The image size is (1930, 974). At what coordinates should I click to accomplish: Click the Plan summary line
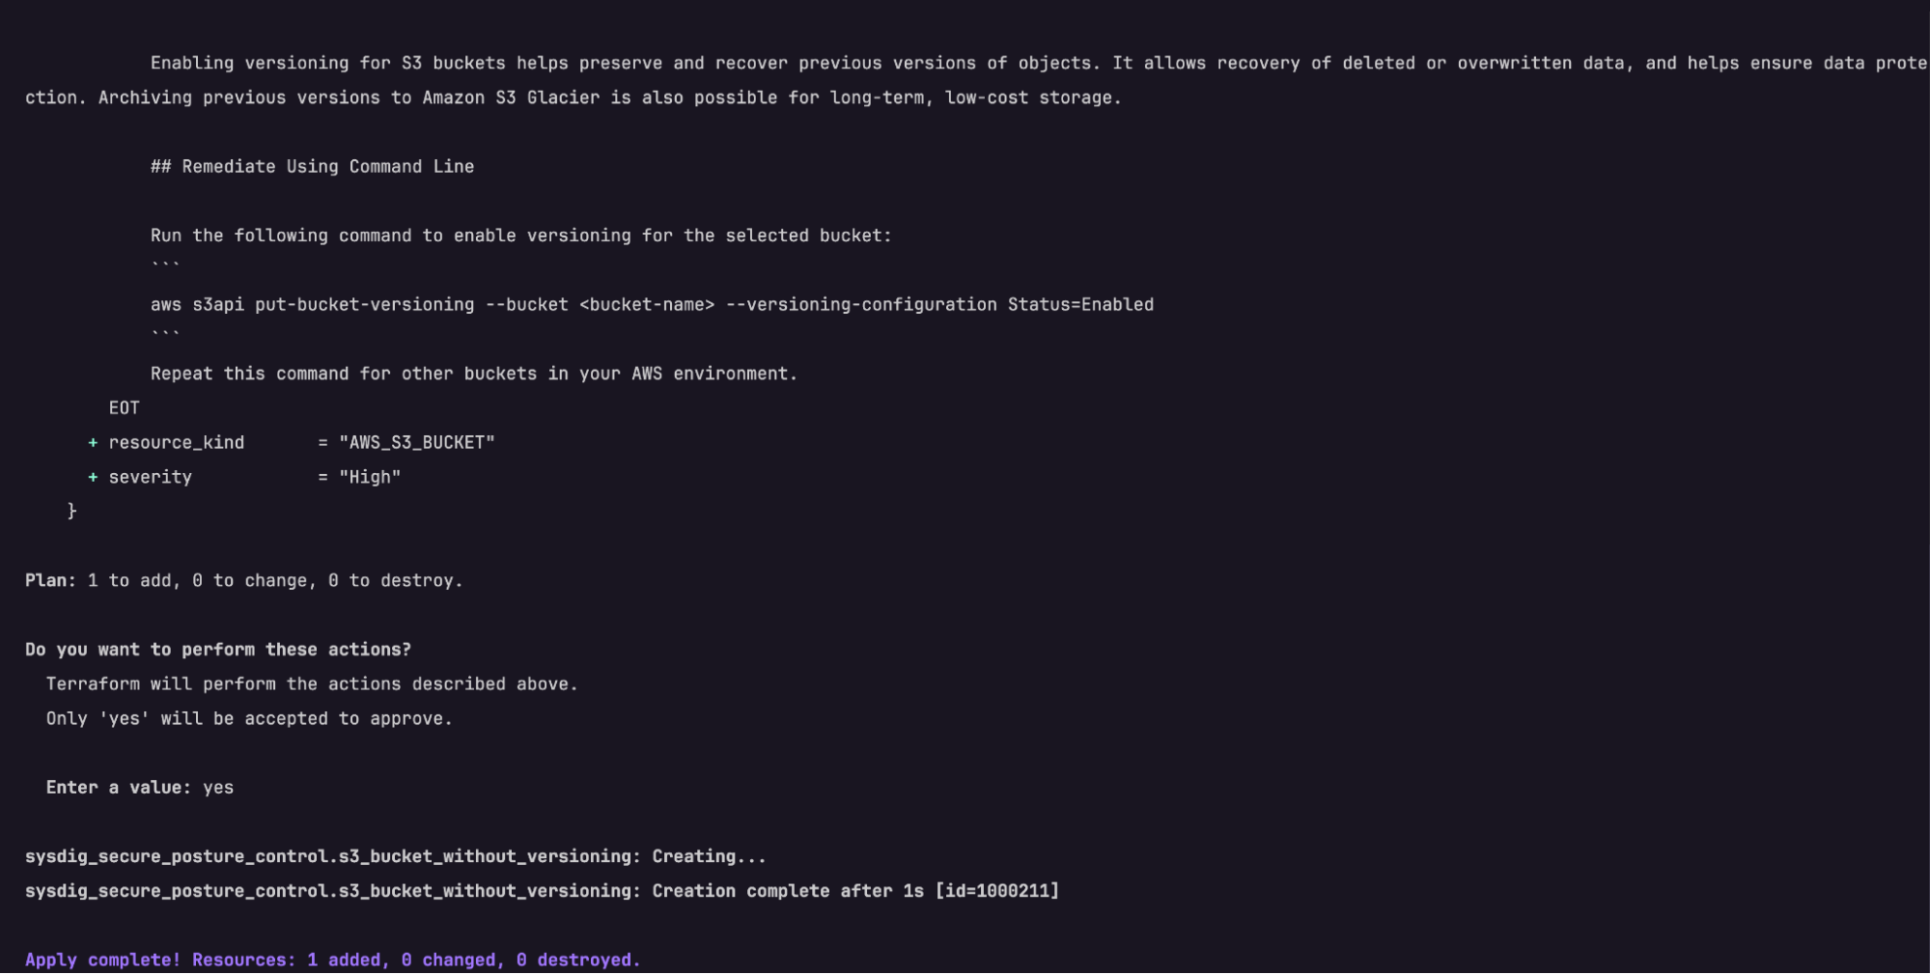[x=244, y=581]
